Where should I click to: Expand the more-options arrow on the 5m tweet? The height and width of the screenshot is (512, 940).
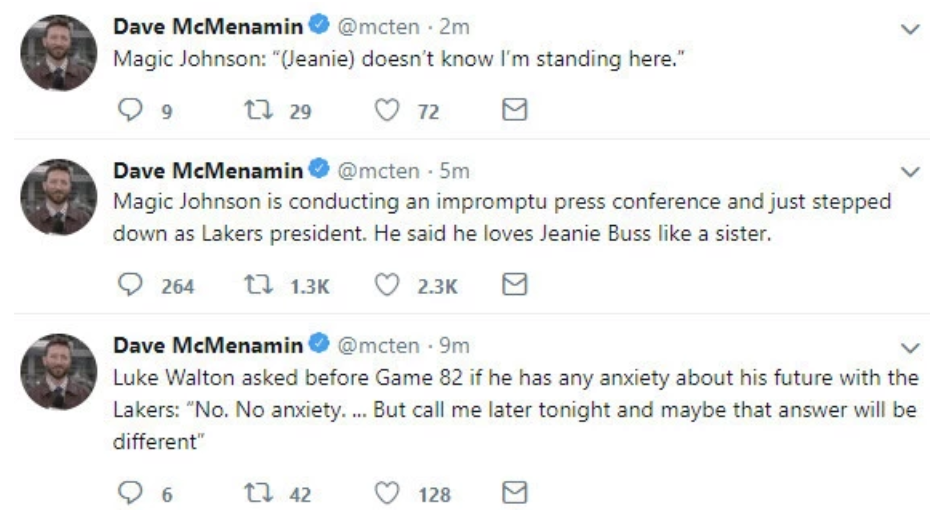pos(910,172)
